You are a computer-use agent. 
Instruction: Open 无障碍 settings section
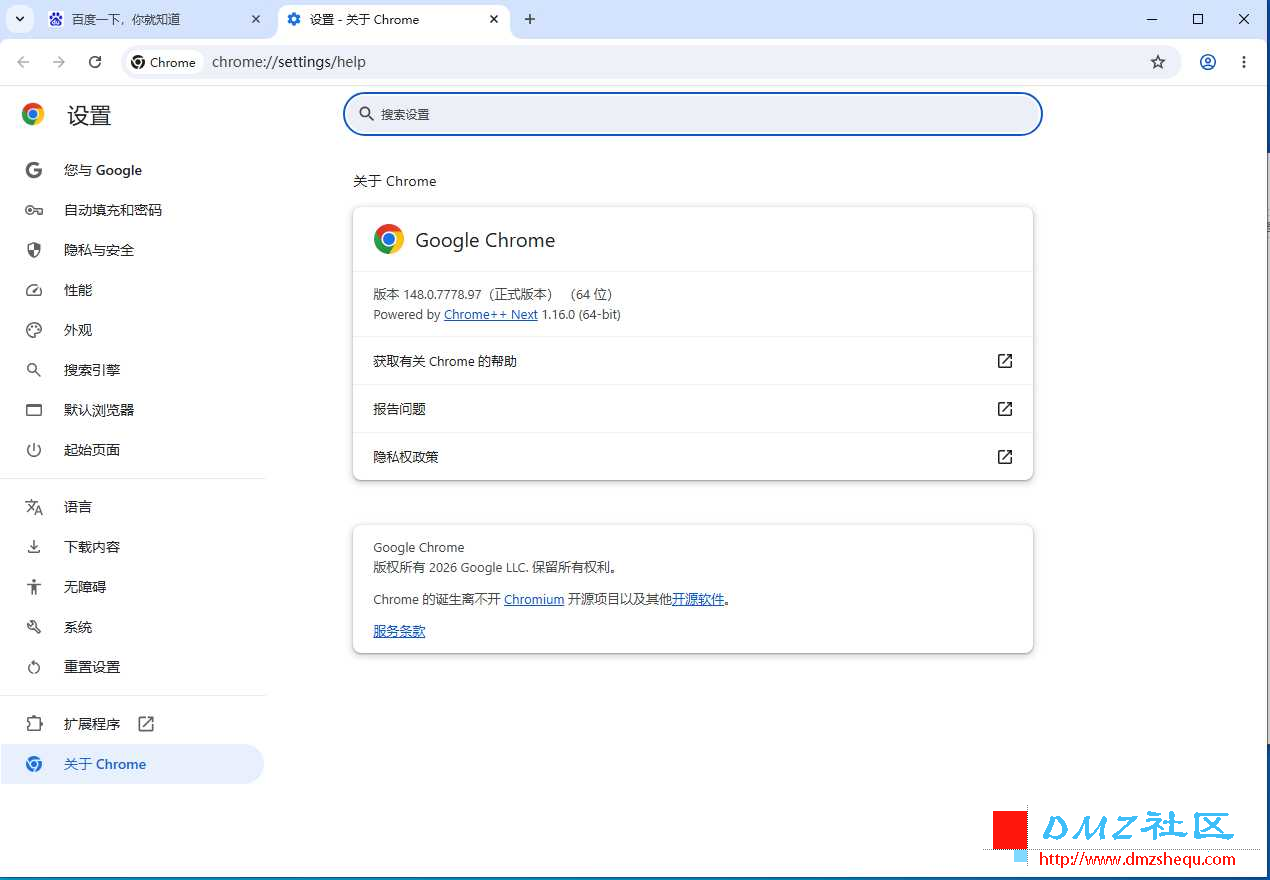(x=132, y=587)
